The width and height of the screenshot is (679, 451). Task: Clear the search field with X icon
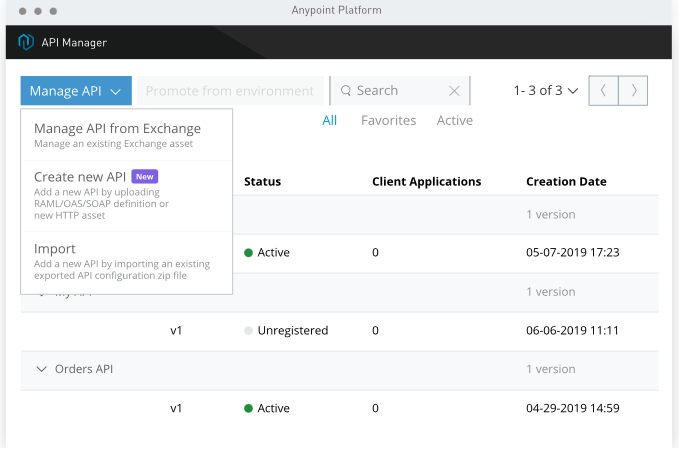454,91
